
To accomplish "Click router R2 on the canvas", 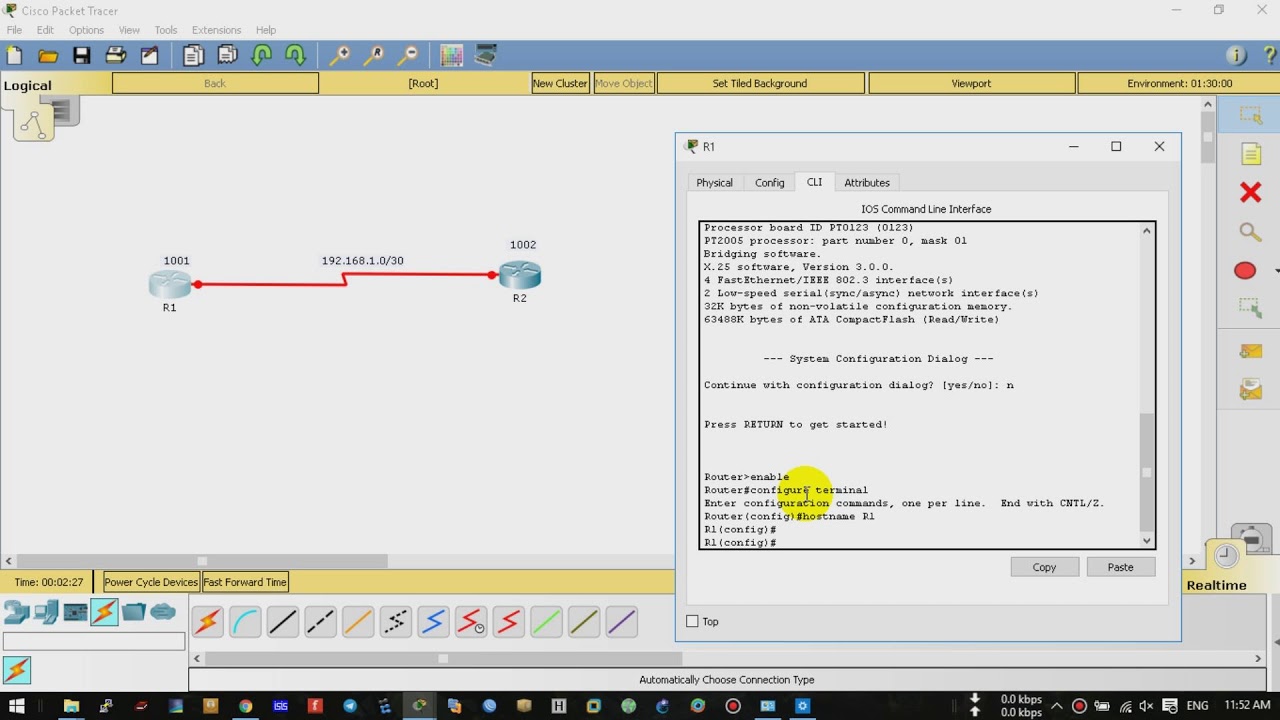I will coord(520,274).
